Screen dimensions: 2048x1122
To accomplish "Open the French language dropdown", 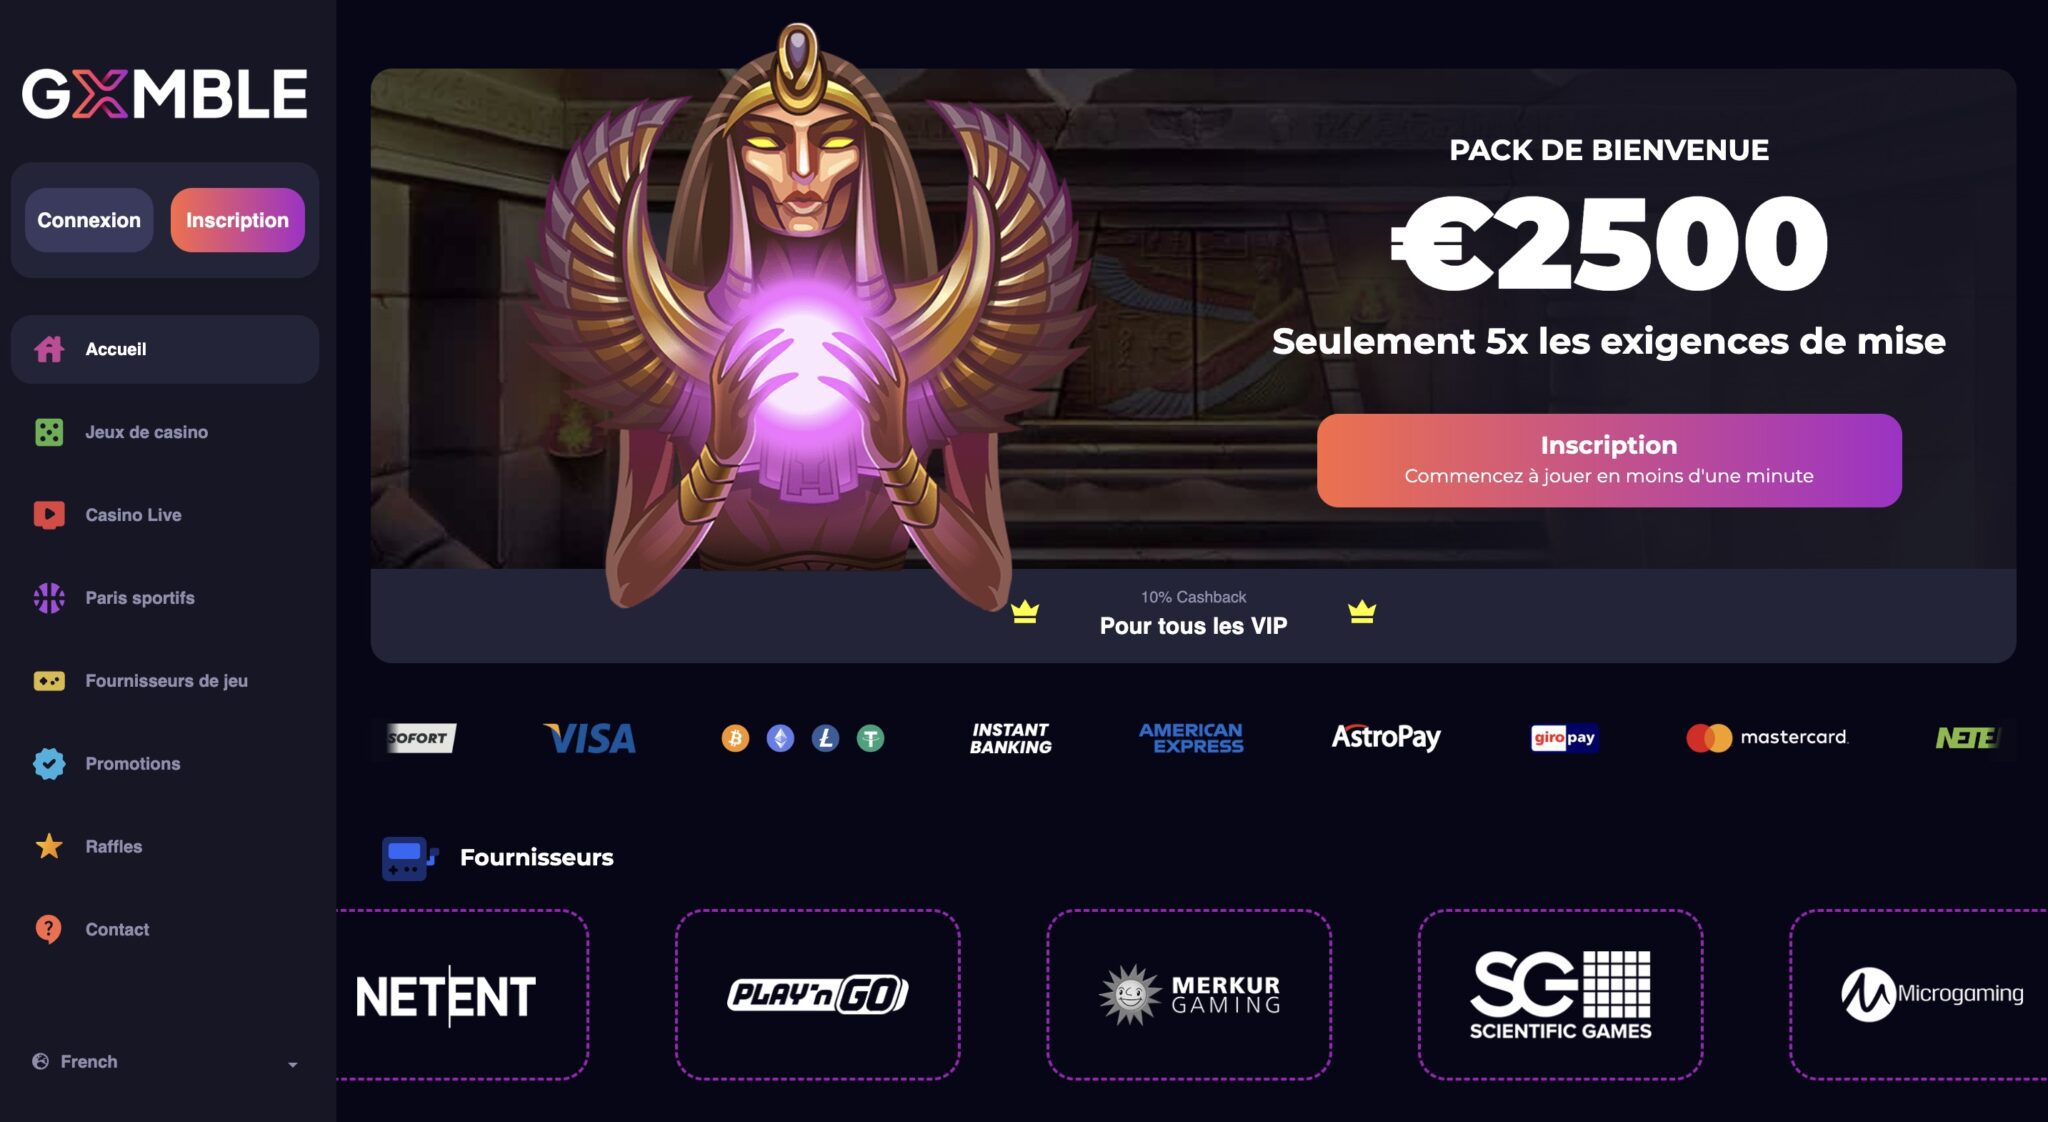I will [165, 1062].
